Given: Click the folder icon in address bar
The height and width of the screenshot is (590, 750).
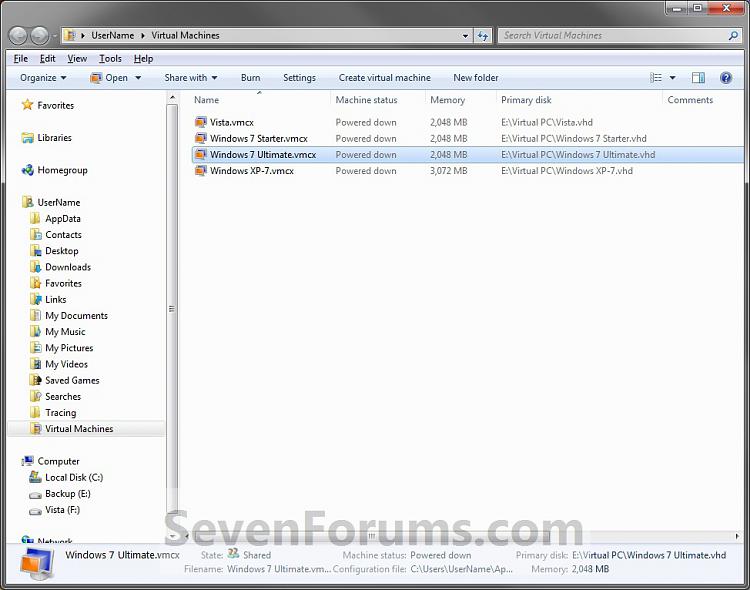Looking at the screenshot, I should pyautogui.click(x=70, y=35).
